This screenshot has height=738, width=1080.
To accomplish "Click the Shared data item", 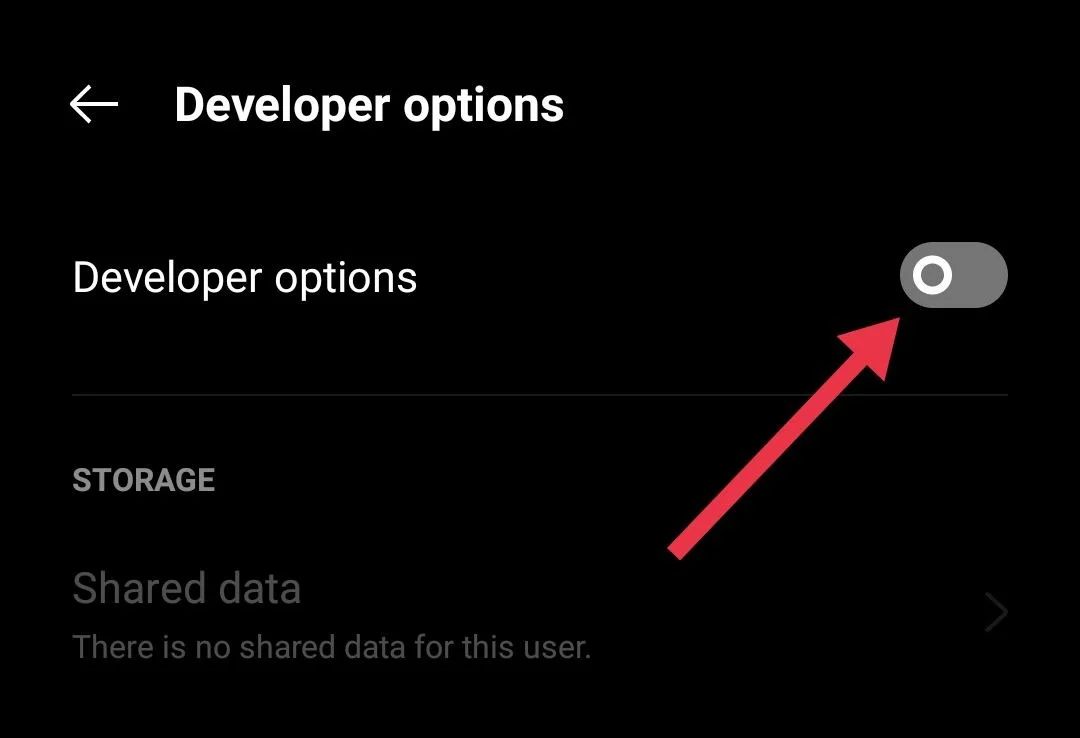I will [x=186, y=589].
